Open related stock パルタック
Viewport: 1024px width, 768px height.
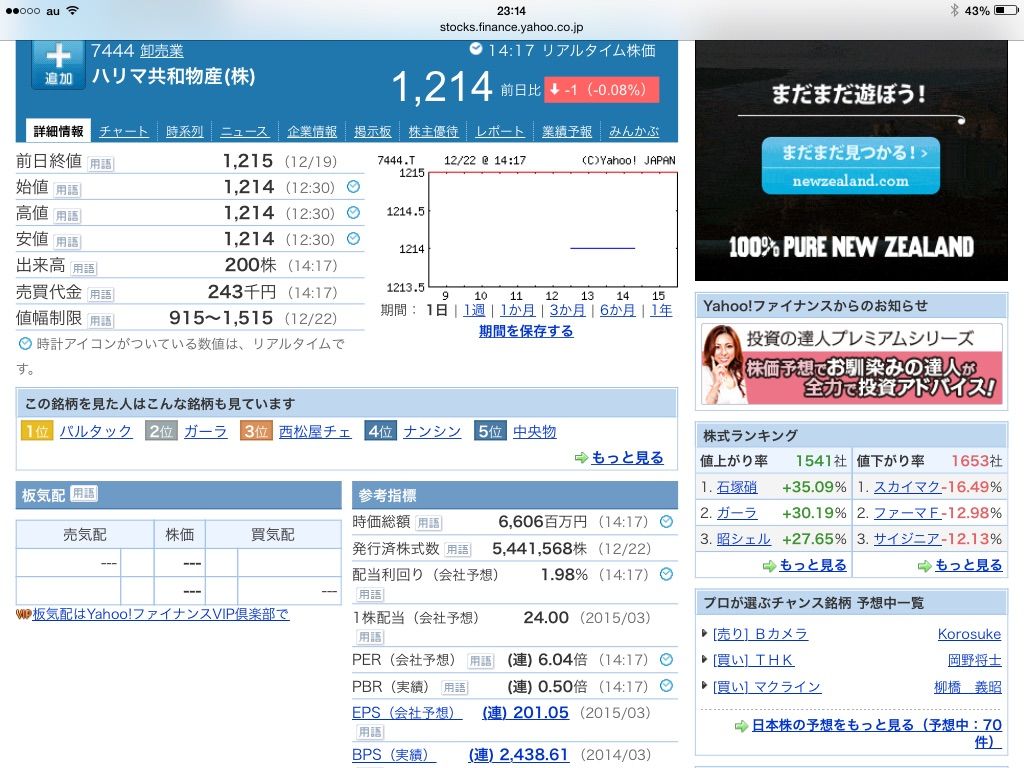96,432
